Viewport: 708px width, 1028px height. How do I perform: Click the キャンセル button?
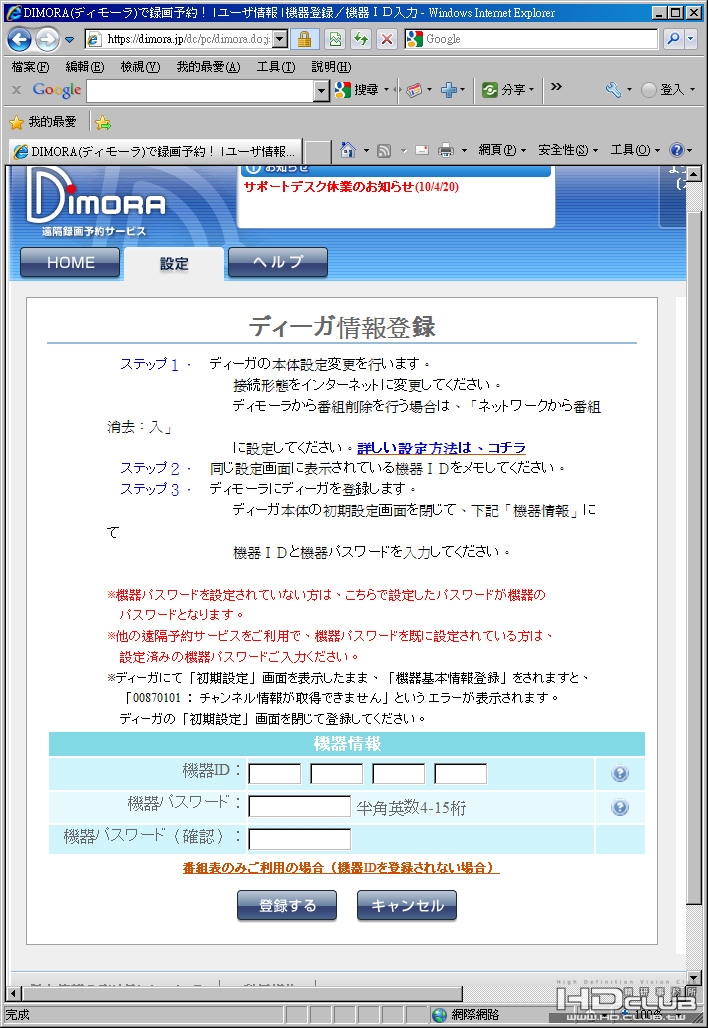407,905
